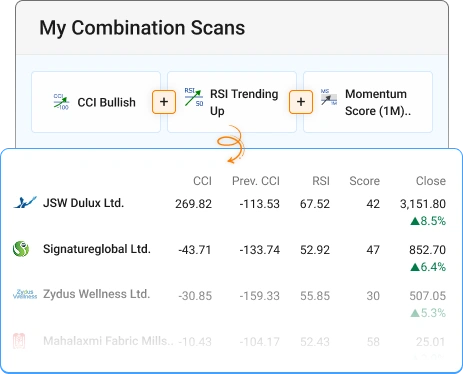Sort by the Prev. CCI column header
The image size is (463, 374).
256,181
